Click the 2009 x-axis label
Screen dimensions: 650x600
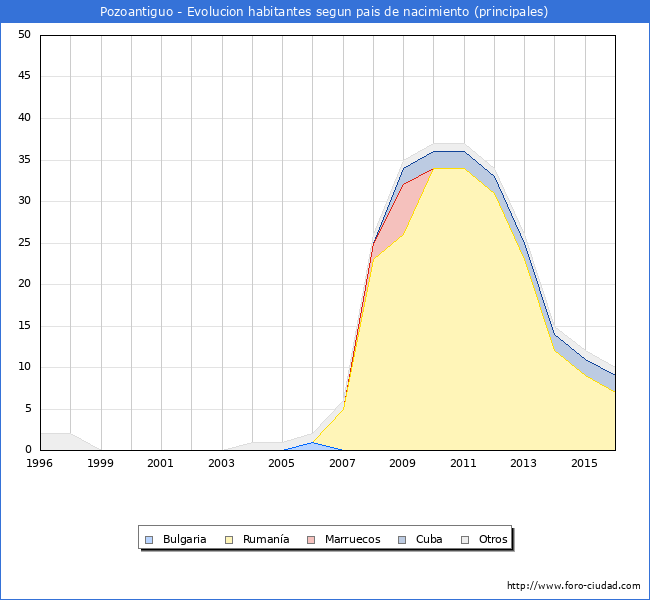403,463
